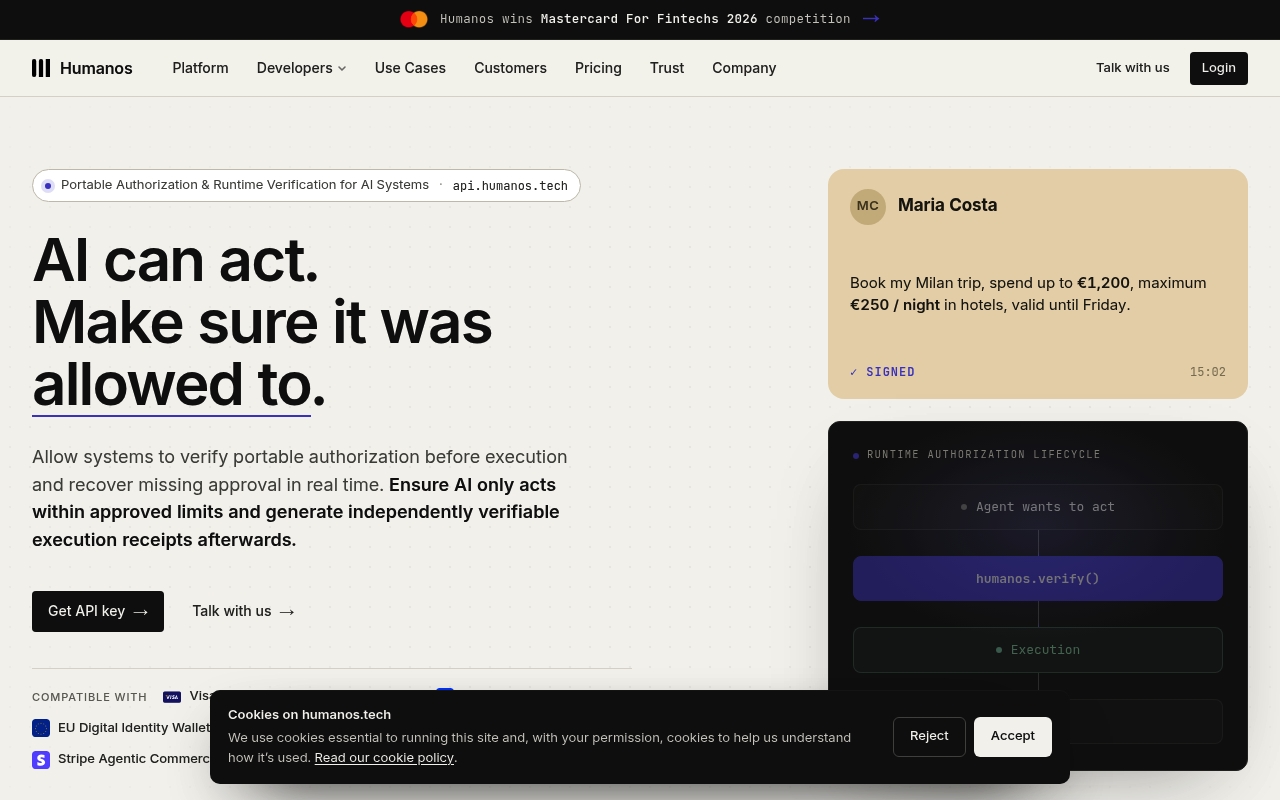The height and width of the screenshot is (800, 1280).
Task: Go to Use Cases page
Action: (x=410, y=68)
